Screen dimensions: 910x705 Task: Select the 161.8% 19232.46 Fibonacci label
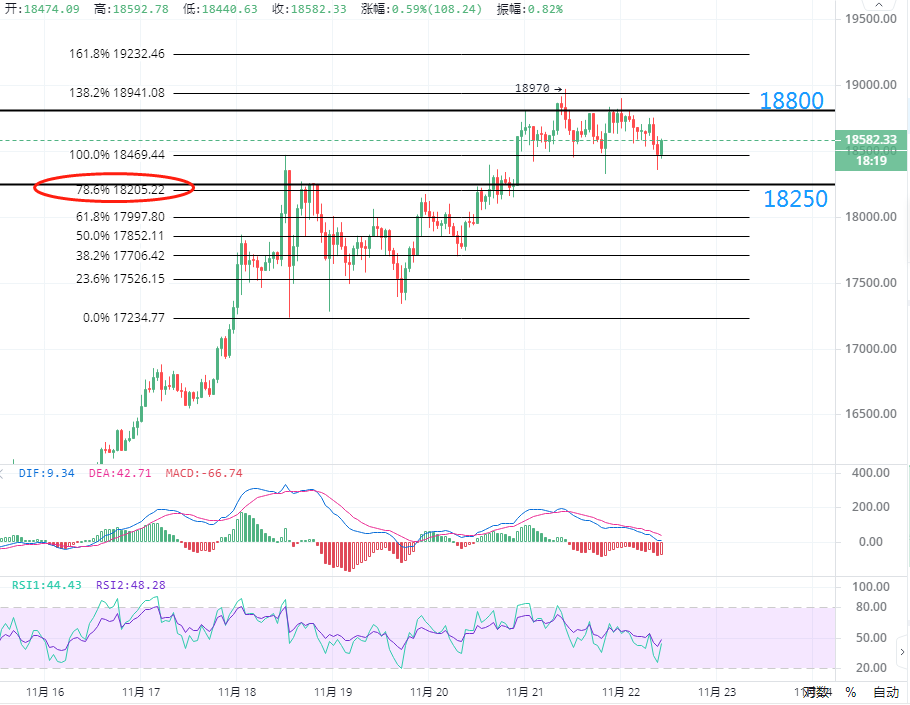pyautogui.click(x=117, y=54)
